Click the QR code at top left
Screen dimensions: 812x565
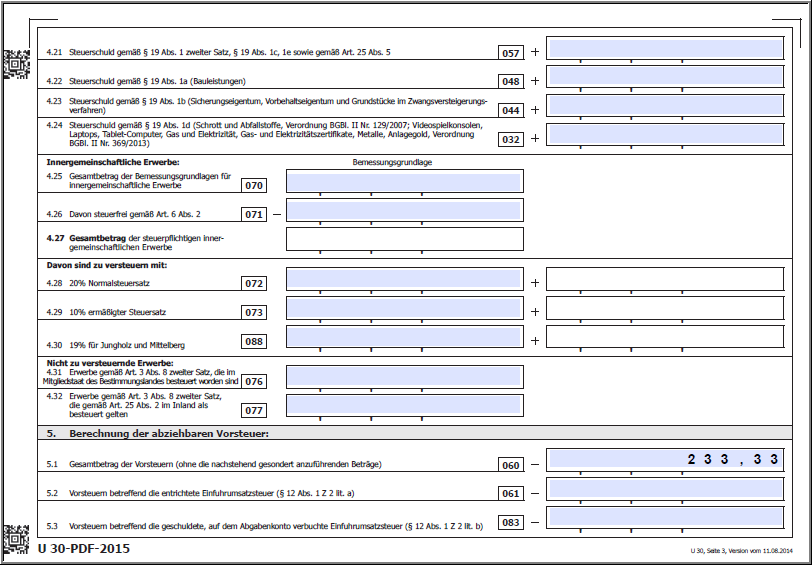point(15,63)
